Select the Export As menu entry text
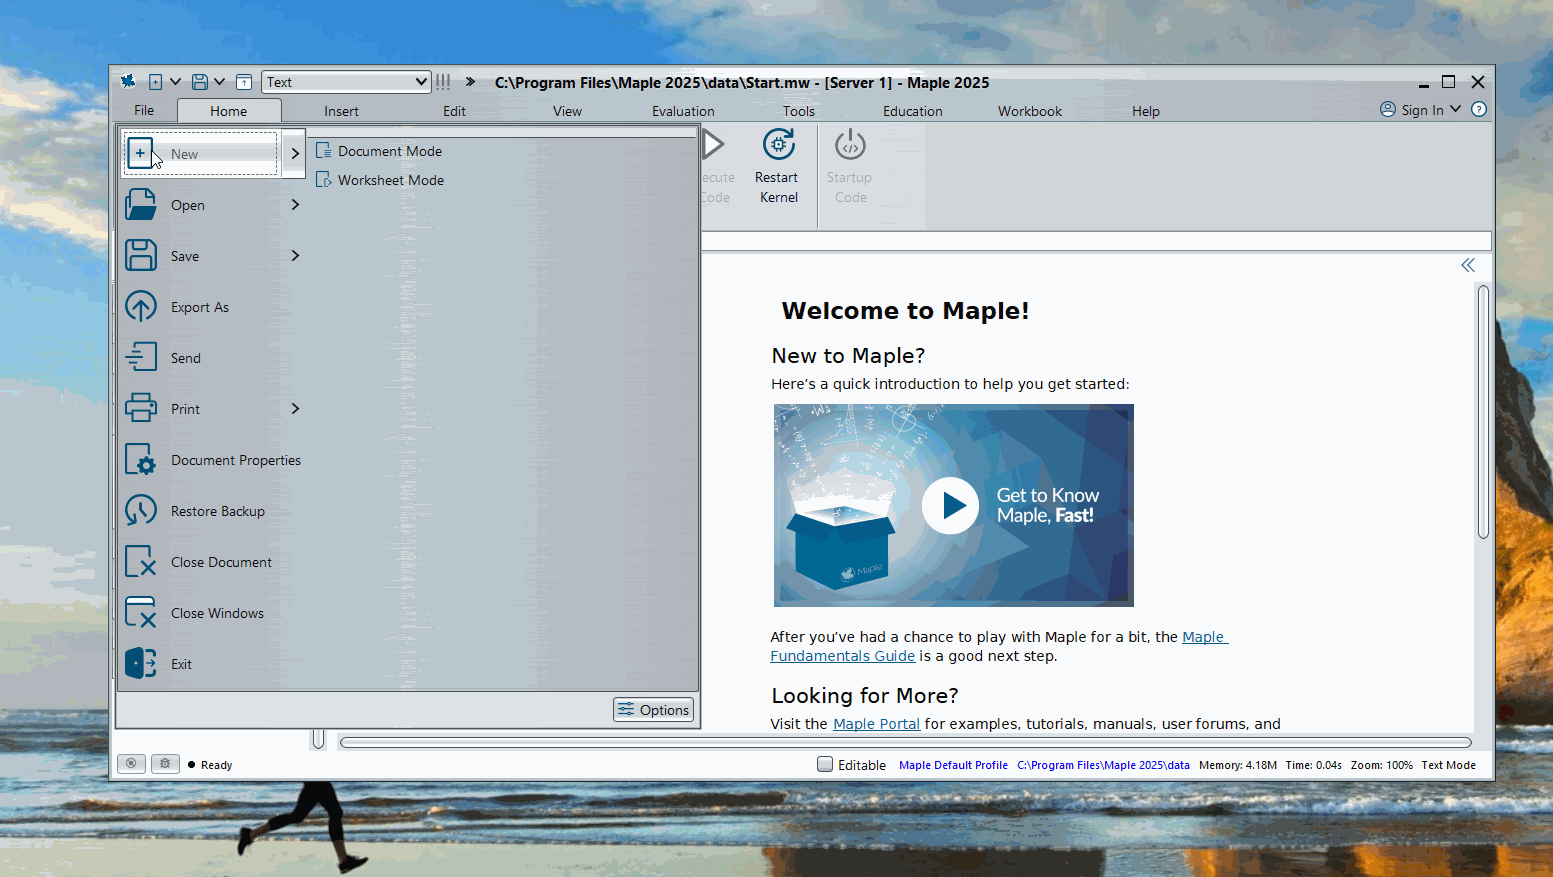Screen dimensions: 1553x877 point(200,307)
